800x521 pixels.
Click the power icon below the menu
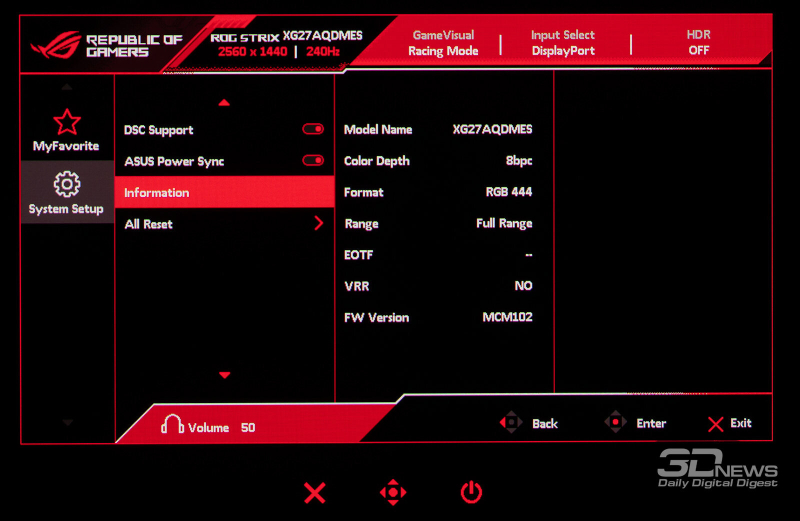(x=471, y=492)
